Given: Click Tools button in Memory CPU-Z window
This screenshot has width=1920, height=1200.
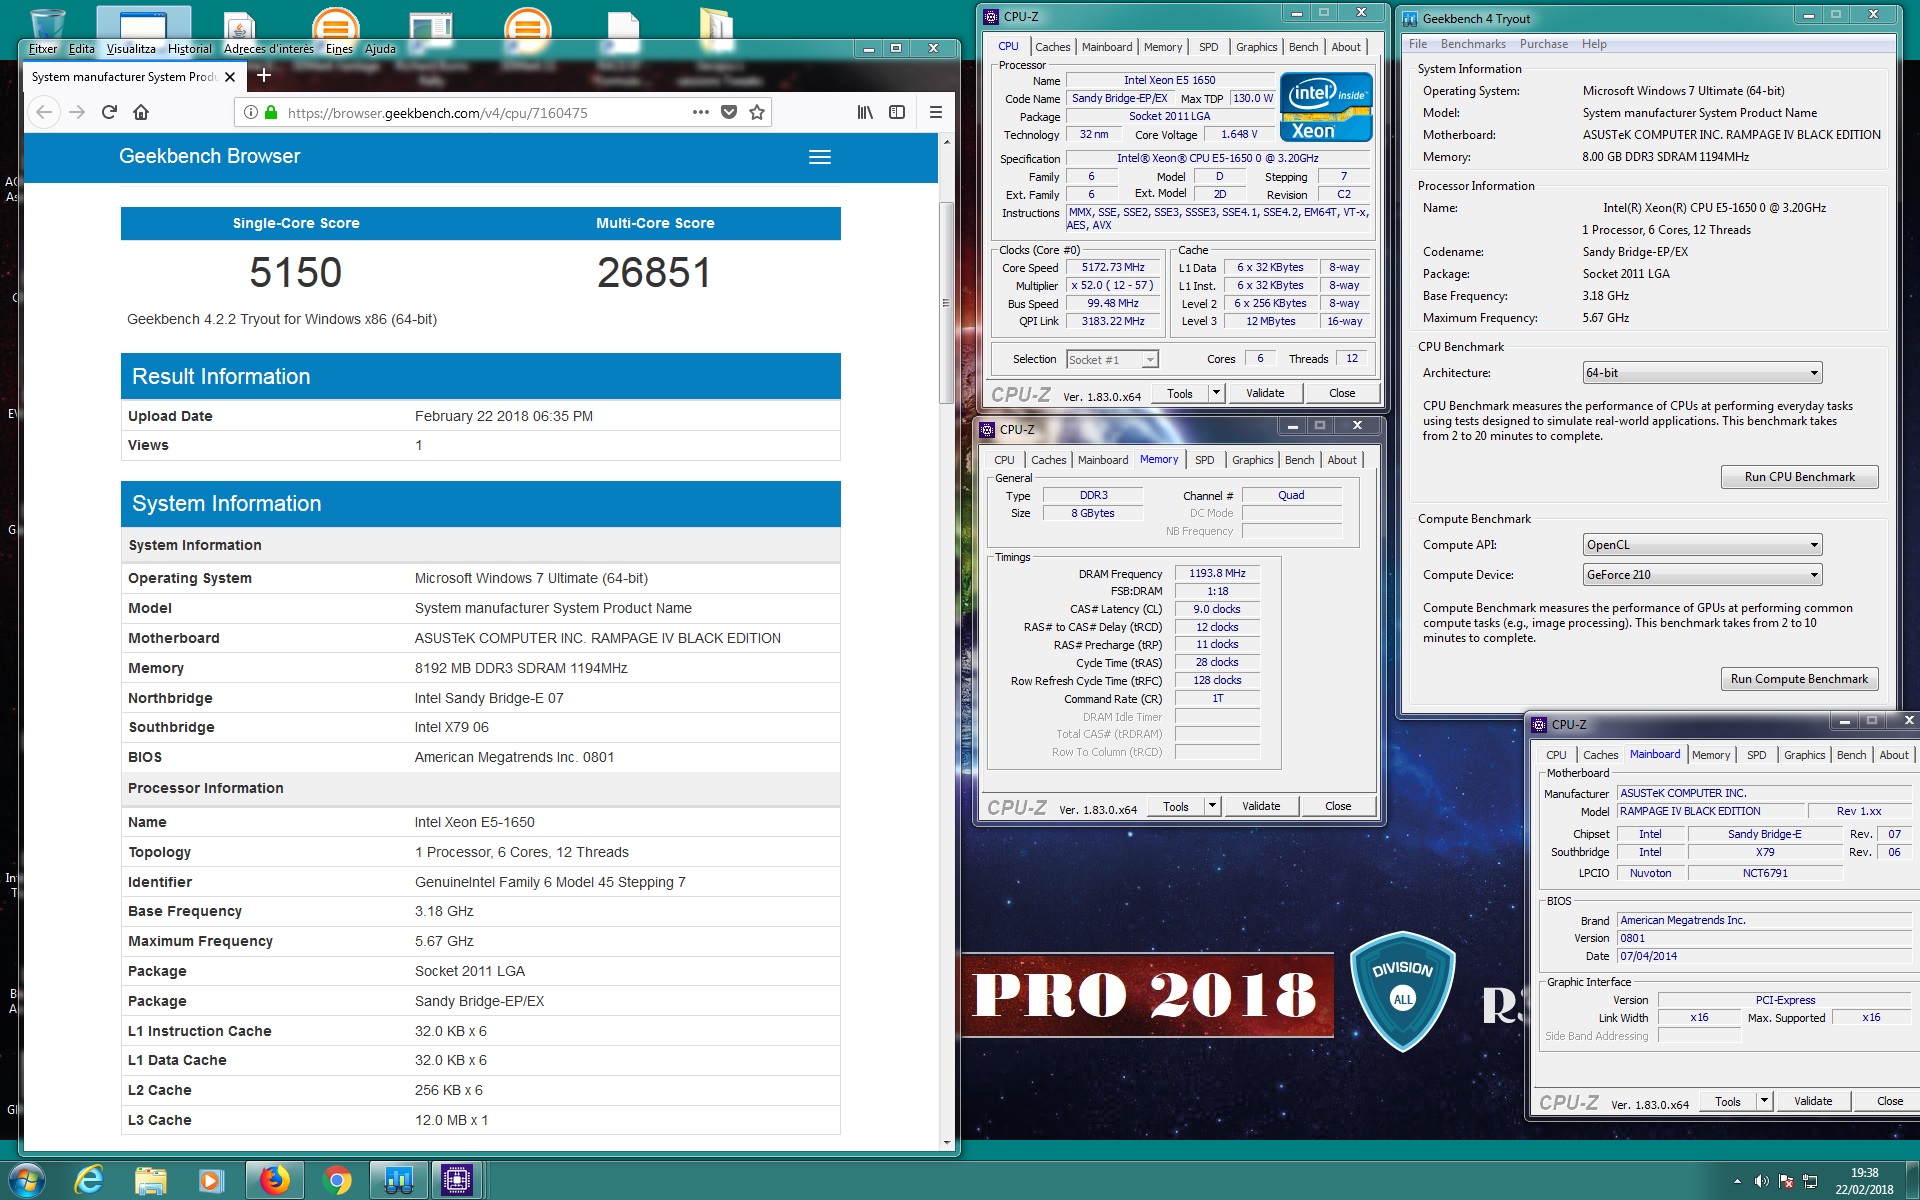Looking at the screenshot, I should coord(1176,806).
